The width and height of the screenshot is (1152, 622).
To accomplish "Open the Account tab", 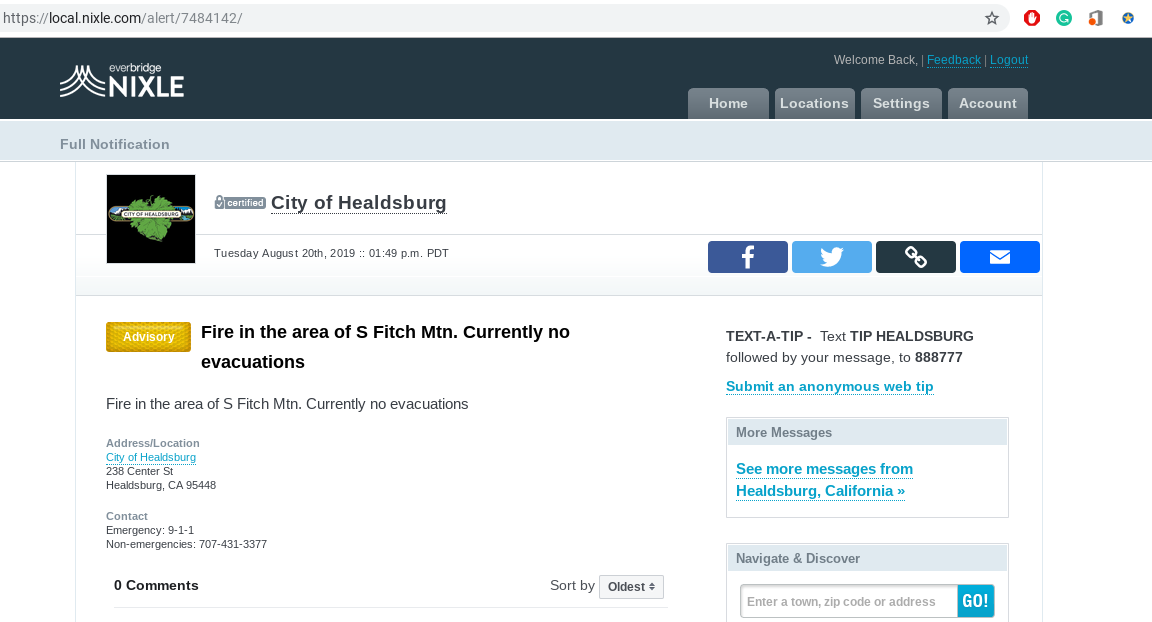I will click(x=987, y=103).
